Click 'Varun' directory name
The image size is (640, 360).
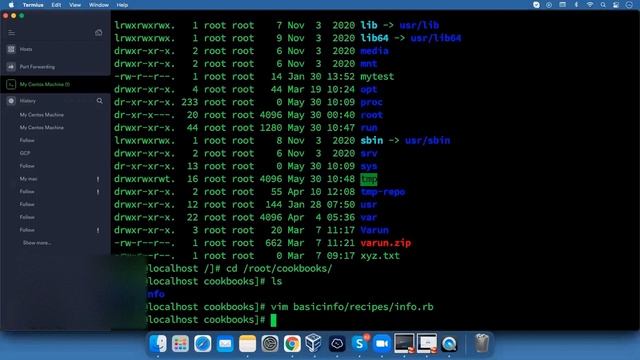click(x=374, y=230)
